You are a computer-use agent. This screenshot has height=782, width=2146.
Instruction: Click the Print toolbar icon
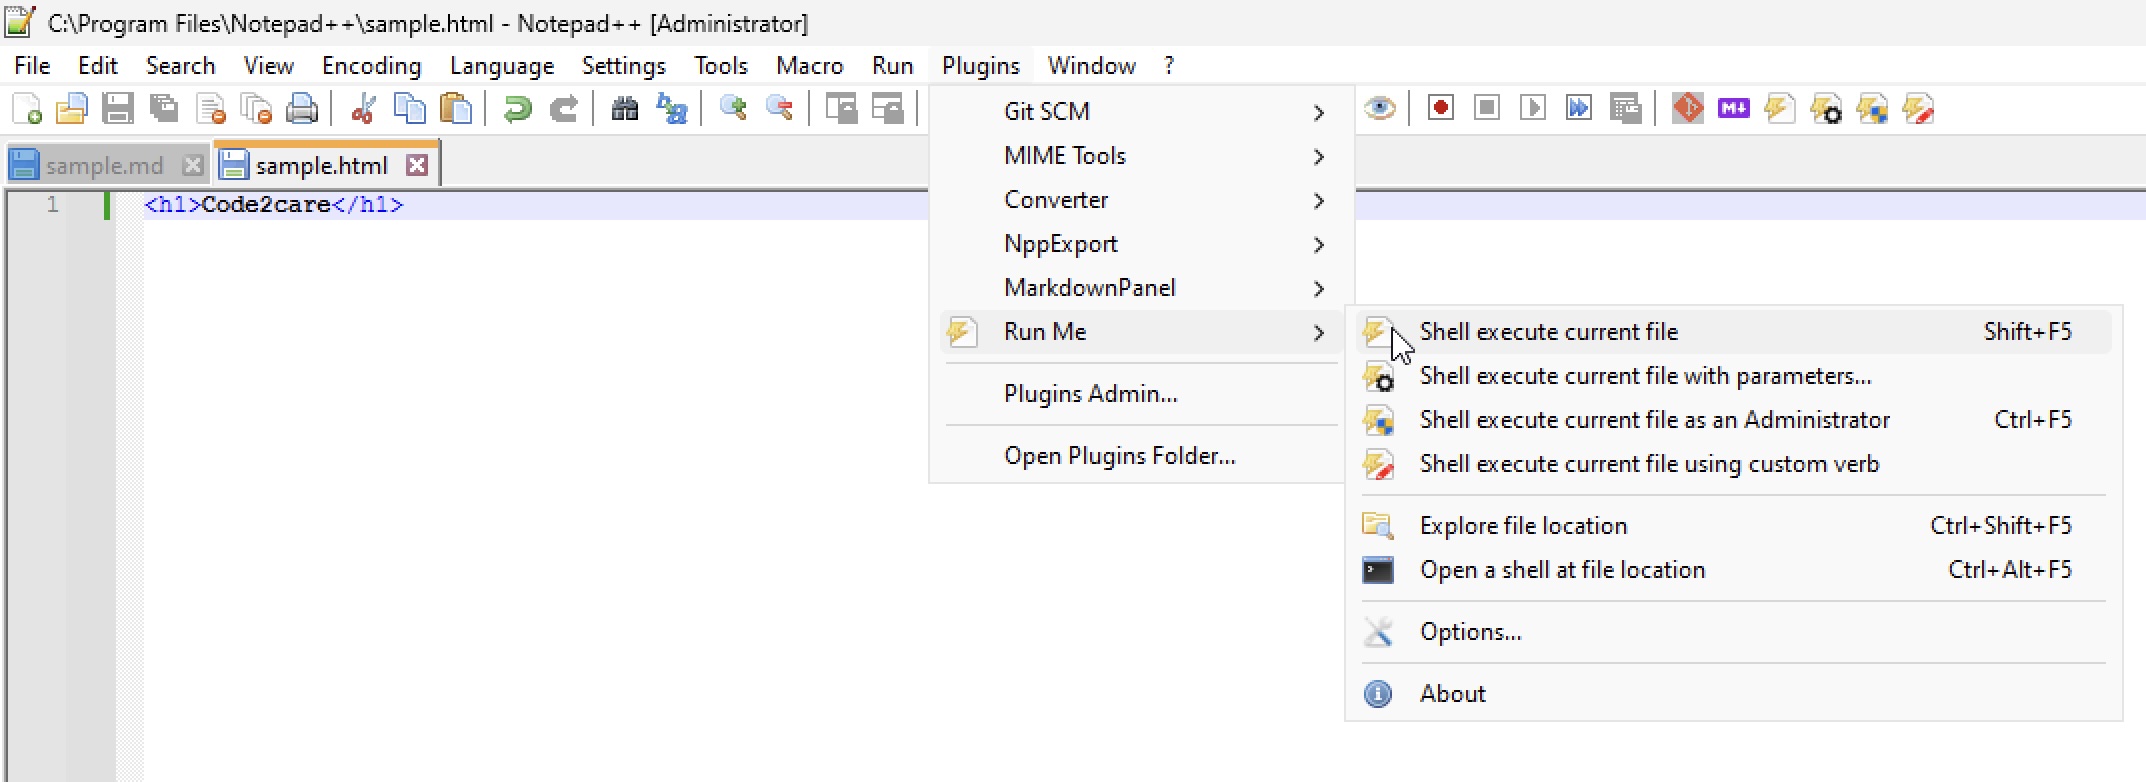point(302,108)
